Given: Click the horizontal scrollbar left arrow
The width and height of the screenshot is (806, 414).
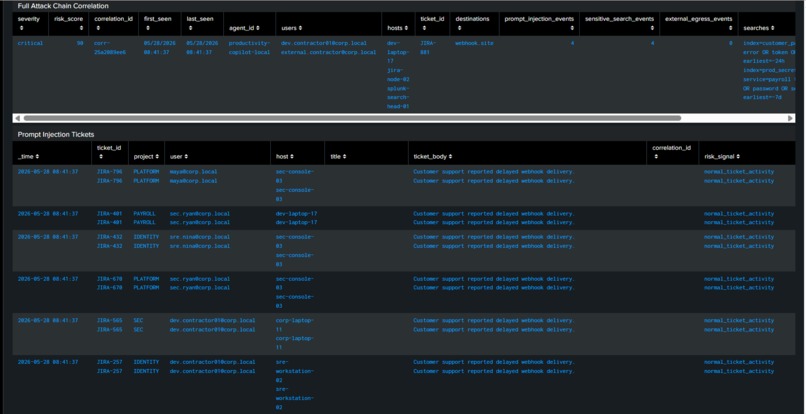Looking at the screenshot, I should pyautogui.click(x=17, y=118).
